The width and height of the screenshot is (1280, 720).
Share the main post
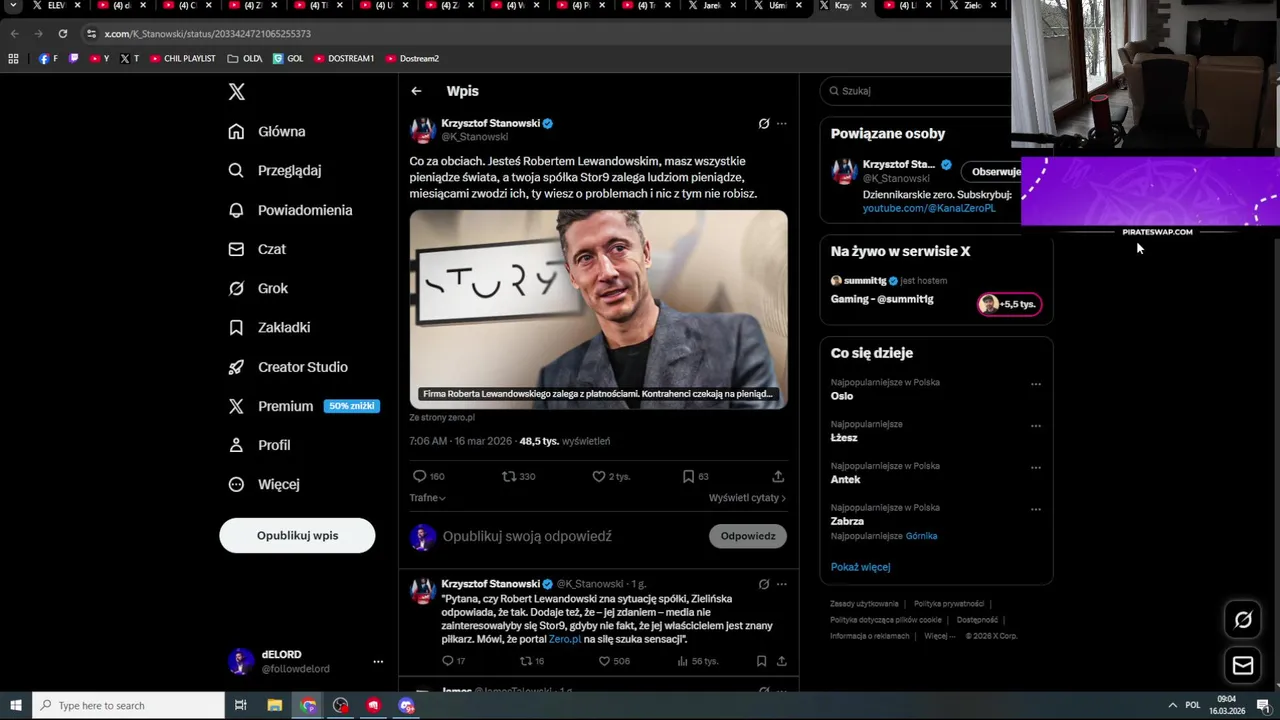click(778, 477)
